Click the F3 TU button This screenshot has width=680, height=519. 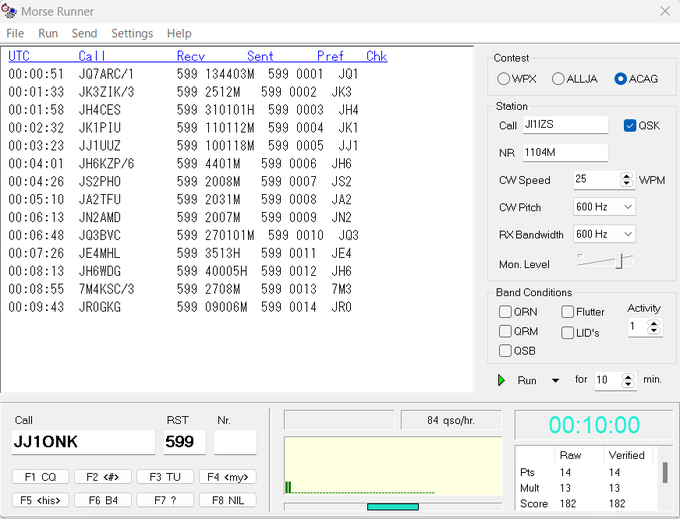pyautogui.click(x=165, y=477)
